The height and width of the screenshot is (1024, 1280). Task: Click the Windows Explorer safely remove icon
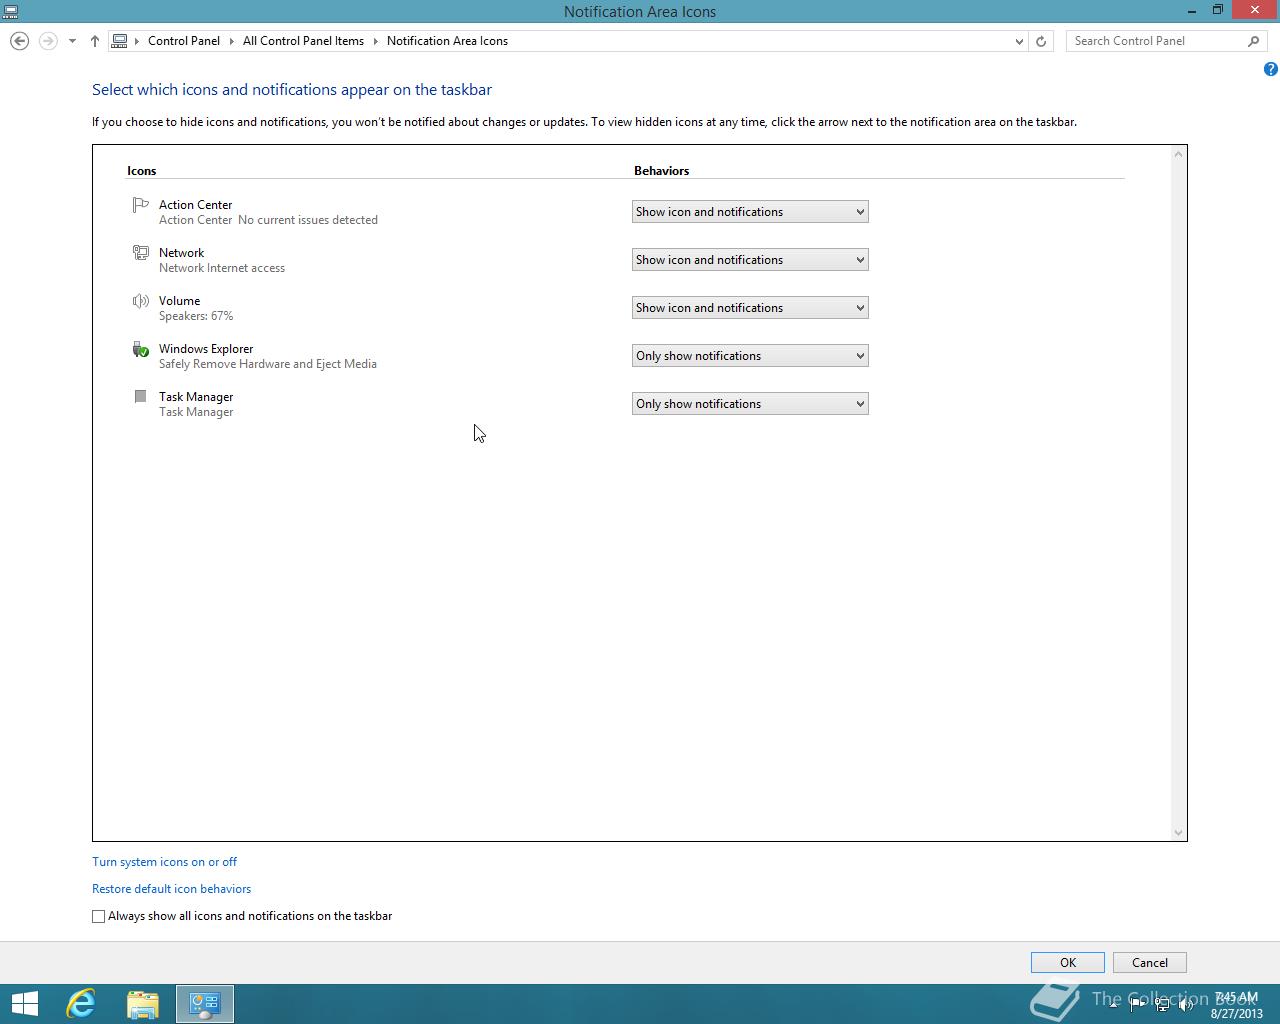pyautogui.click(x=140, y=349)
